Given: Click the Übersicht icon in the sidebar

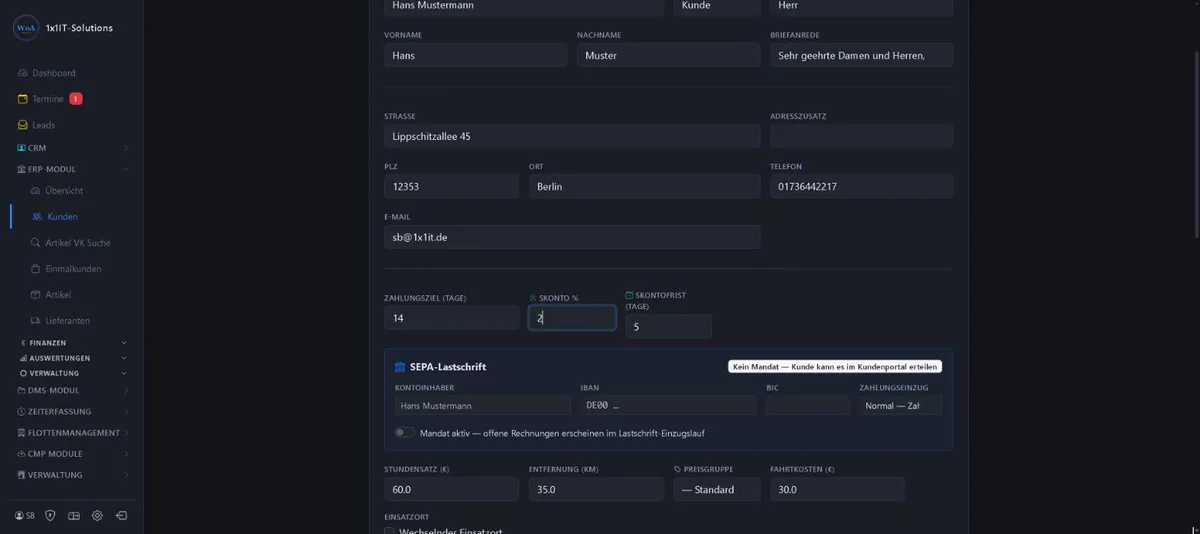Looking at the screenshot, I should (36, 191).
